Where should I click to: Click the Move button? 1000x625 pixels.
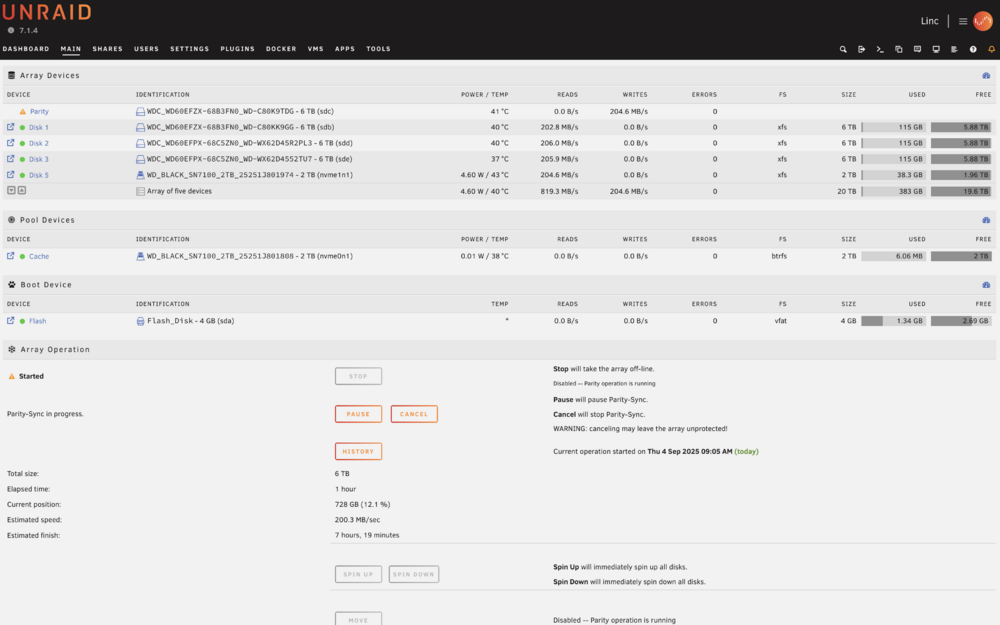pyautogui.click(x=358, y=619)
